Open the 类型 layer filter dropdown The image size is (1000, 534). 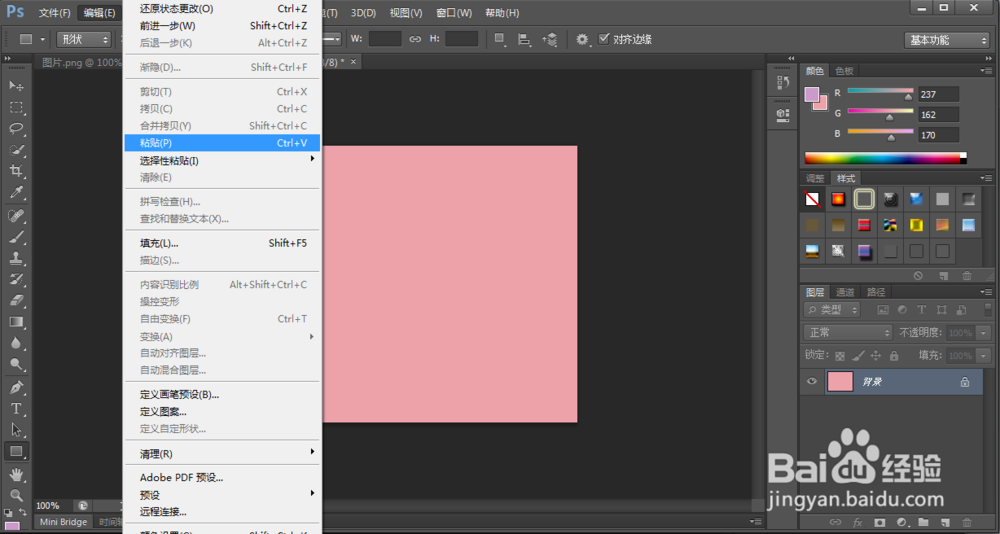coord(832,310)
